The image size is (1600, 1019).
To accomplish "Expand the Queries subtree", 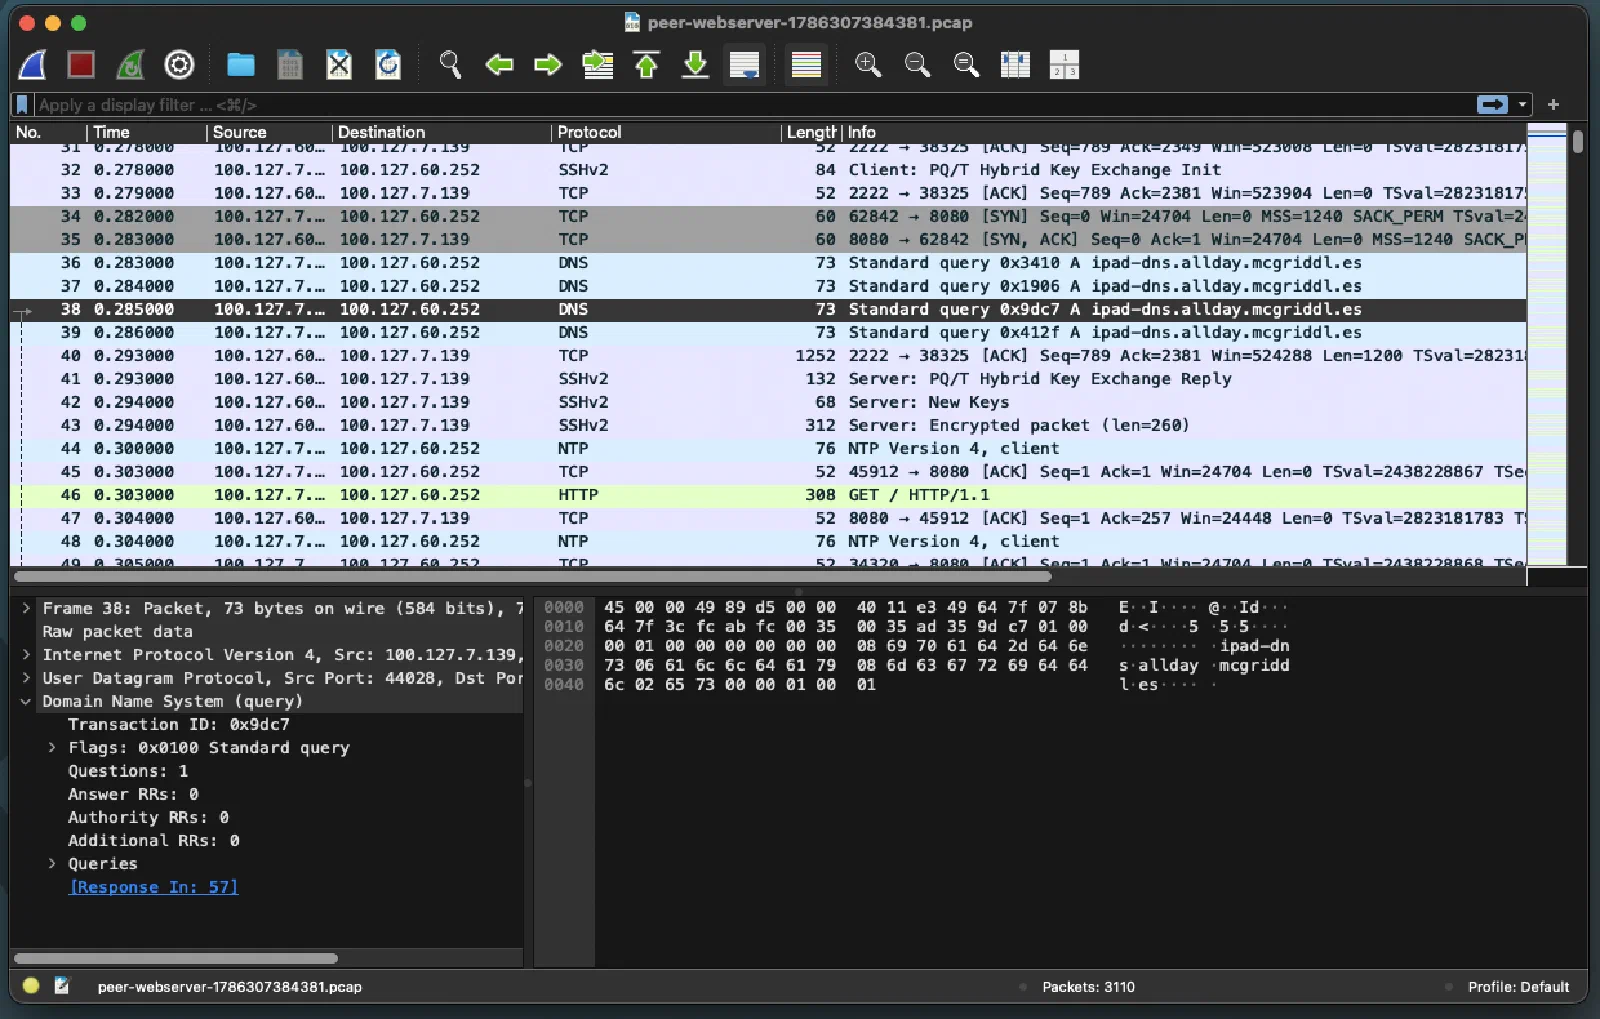I will pyautogui.click(x=52, y=864).
